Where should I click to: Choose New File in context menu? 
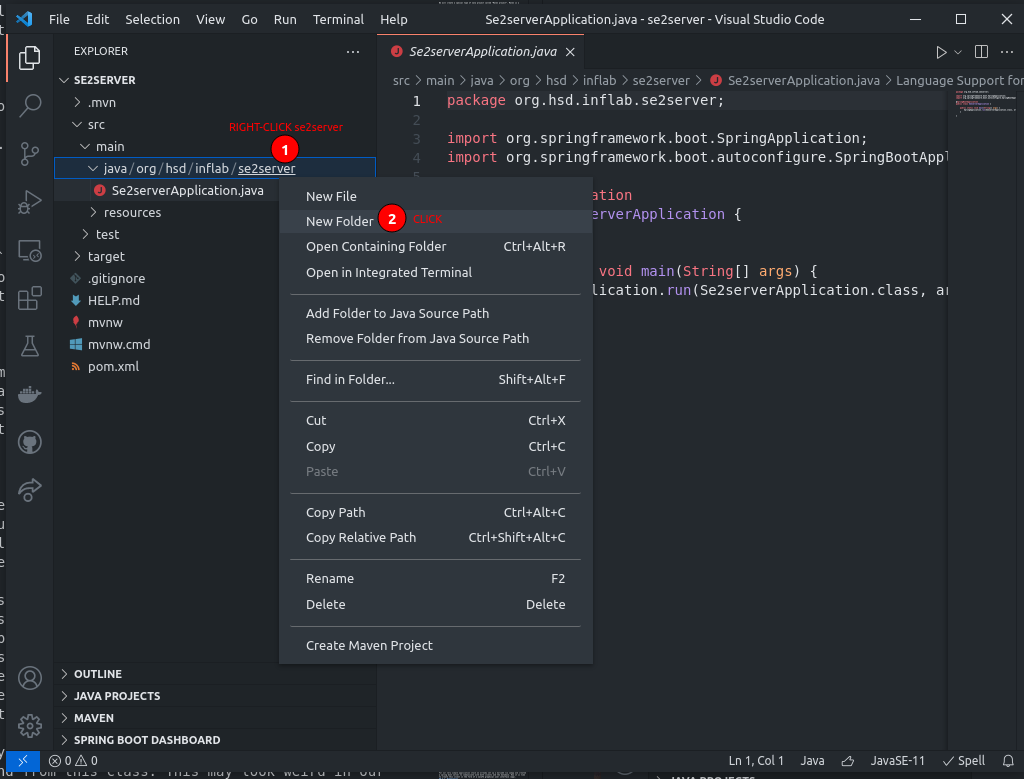coord(436,197)
